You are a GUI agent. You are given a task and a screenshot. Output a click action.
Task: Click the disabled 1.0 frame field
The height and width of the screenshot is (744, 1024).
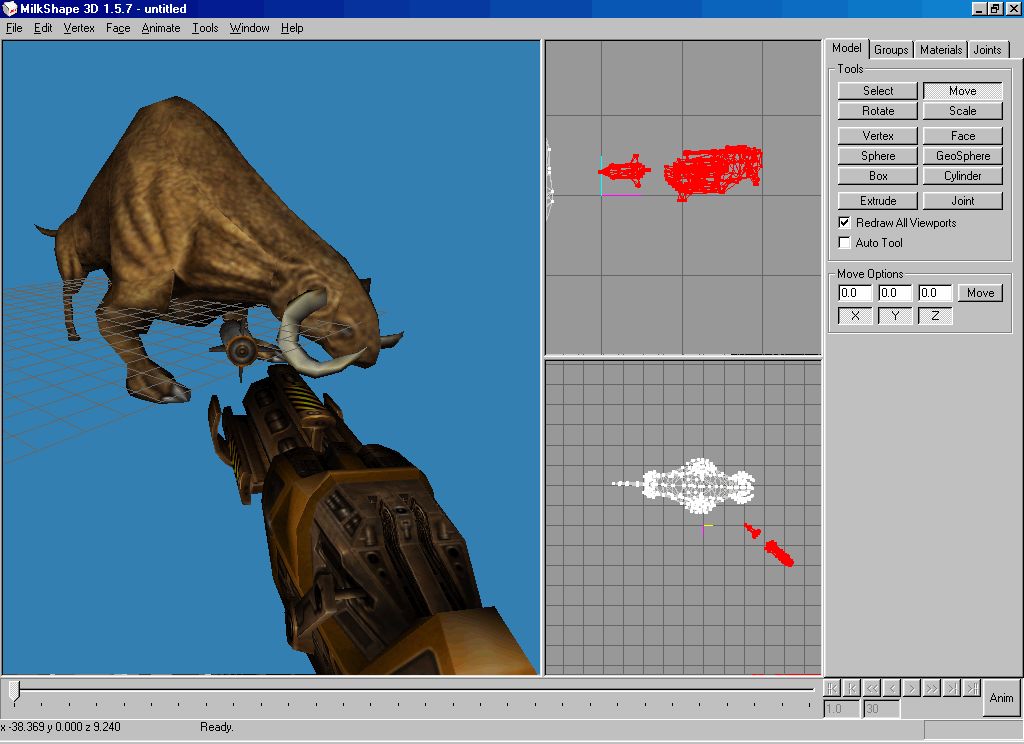841,709
